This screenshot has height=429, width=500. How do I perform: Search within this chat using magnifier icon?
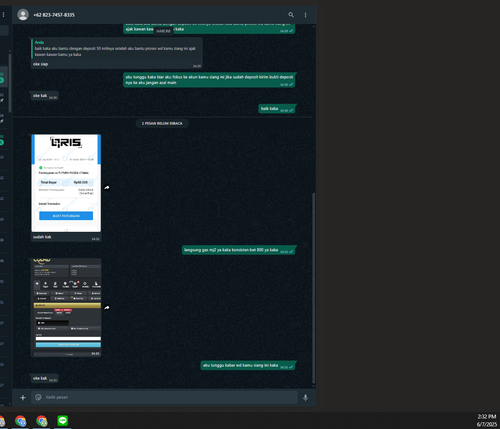(291, 15)
